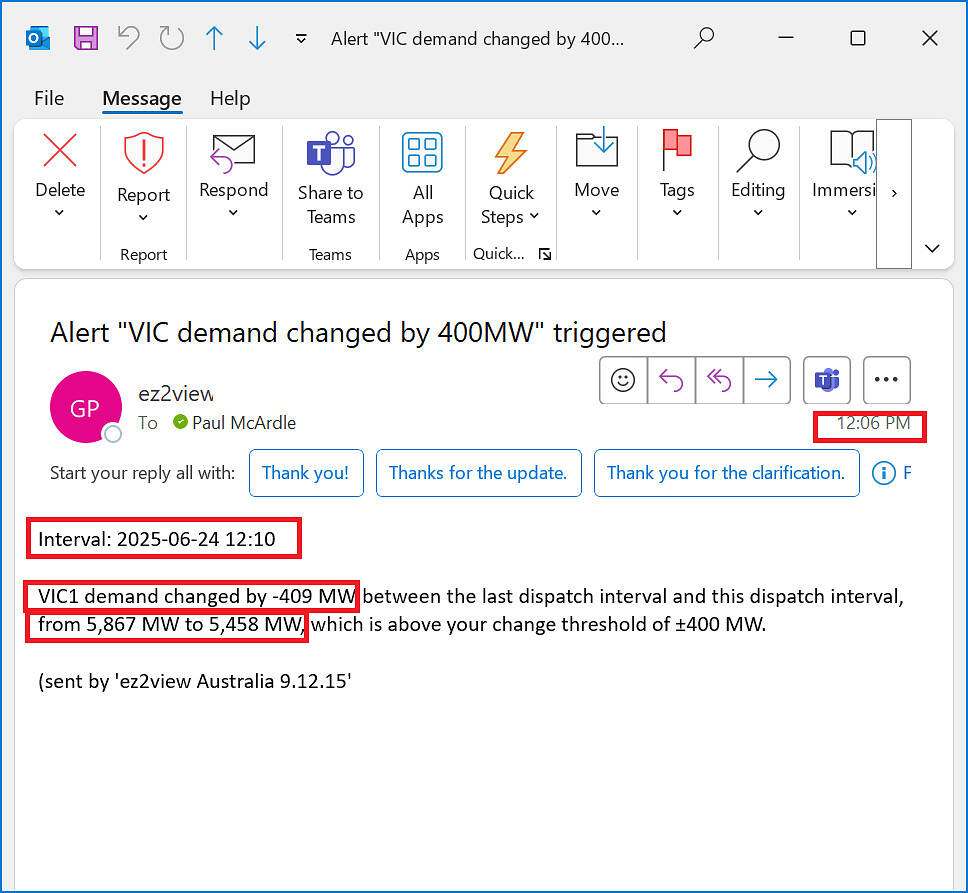
Task: Expand the Tags dropdown arrow
Action: [677, 213]
